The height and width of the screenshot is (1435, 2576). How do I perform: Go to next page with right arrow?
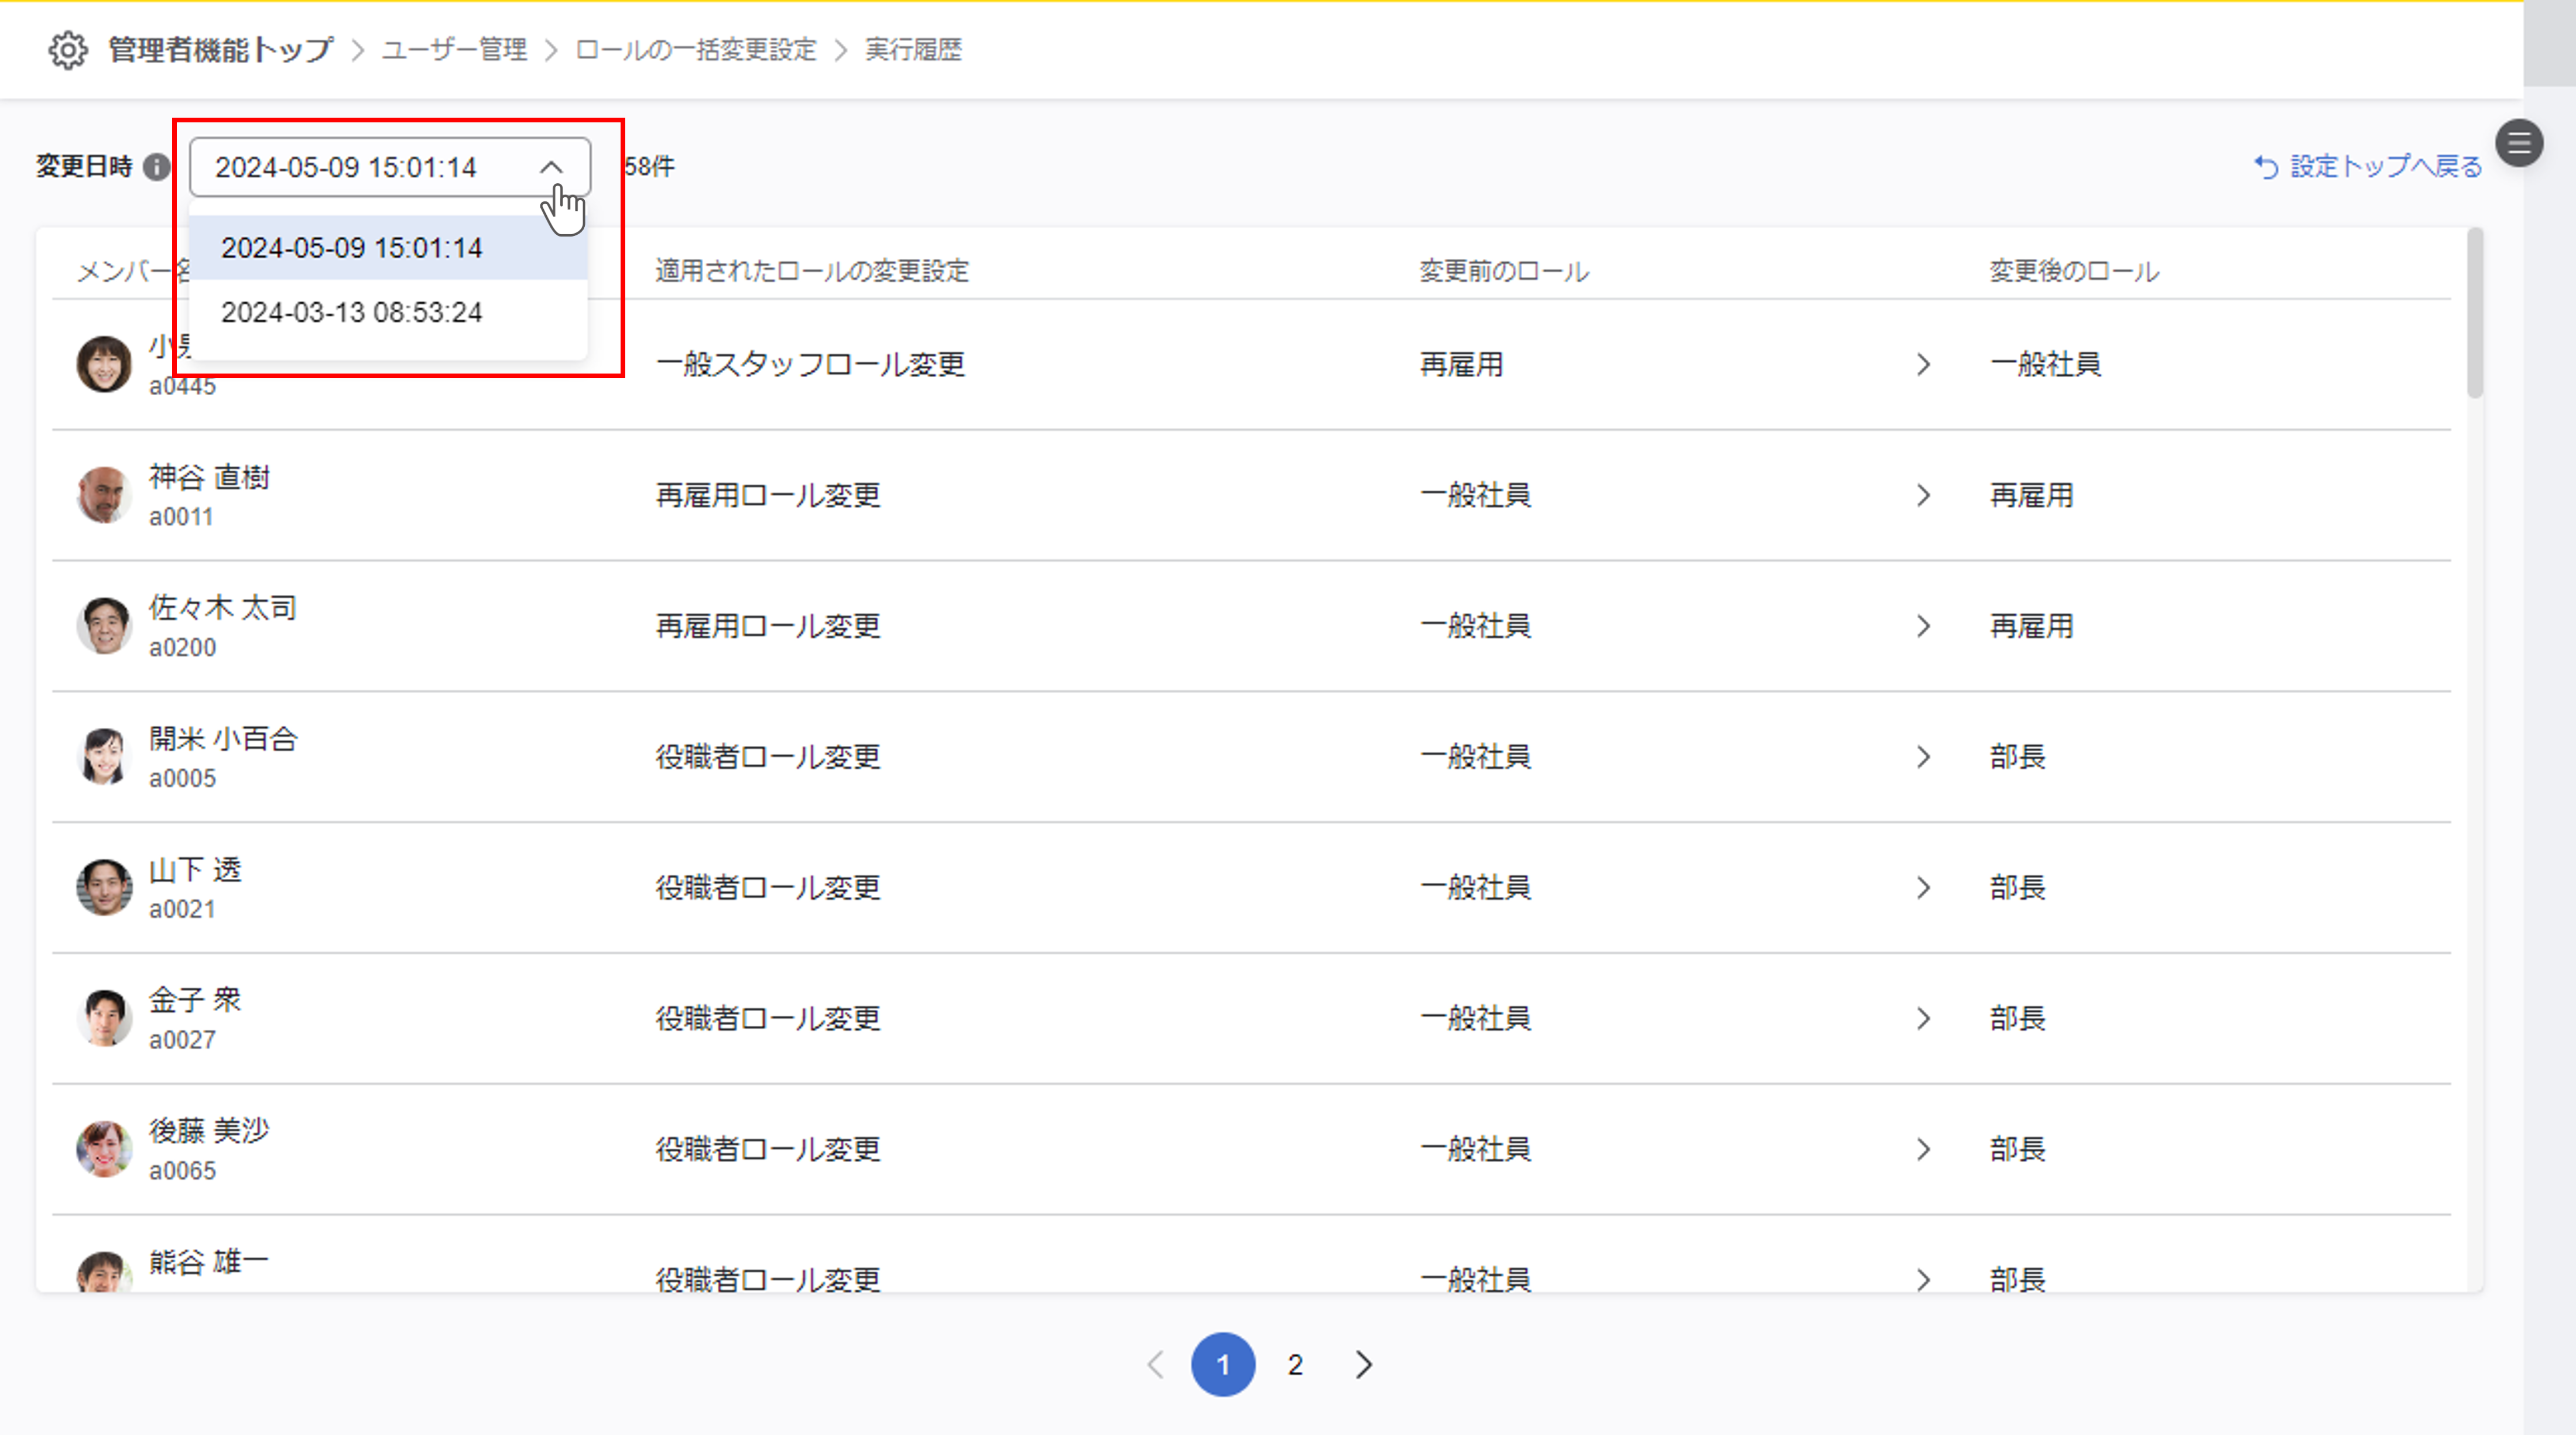(x=1364, y=1365)
